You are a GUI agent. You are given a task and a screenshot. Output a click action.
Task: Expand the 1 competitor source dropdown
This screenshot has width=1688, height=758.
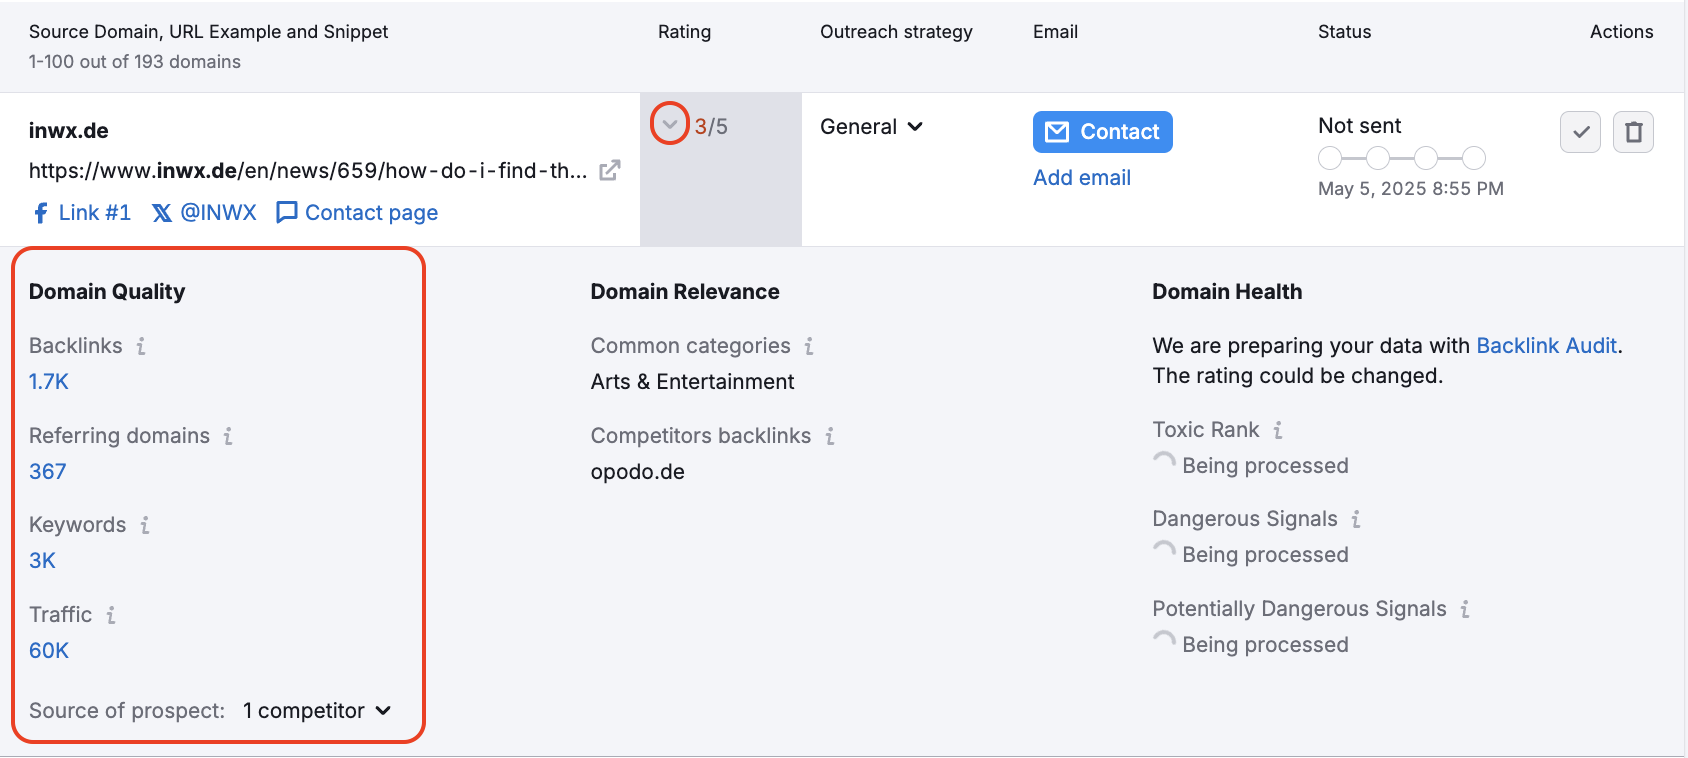click(x=317, y=711)
